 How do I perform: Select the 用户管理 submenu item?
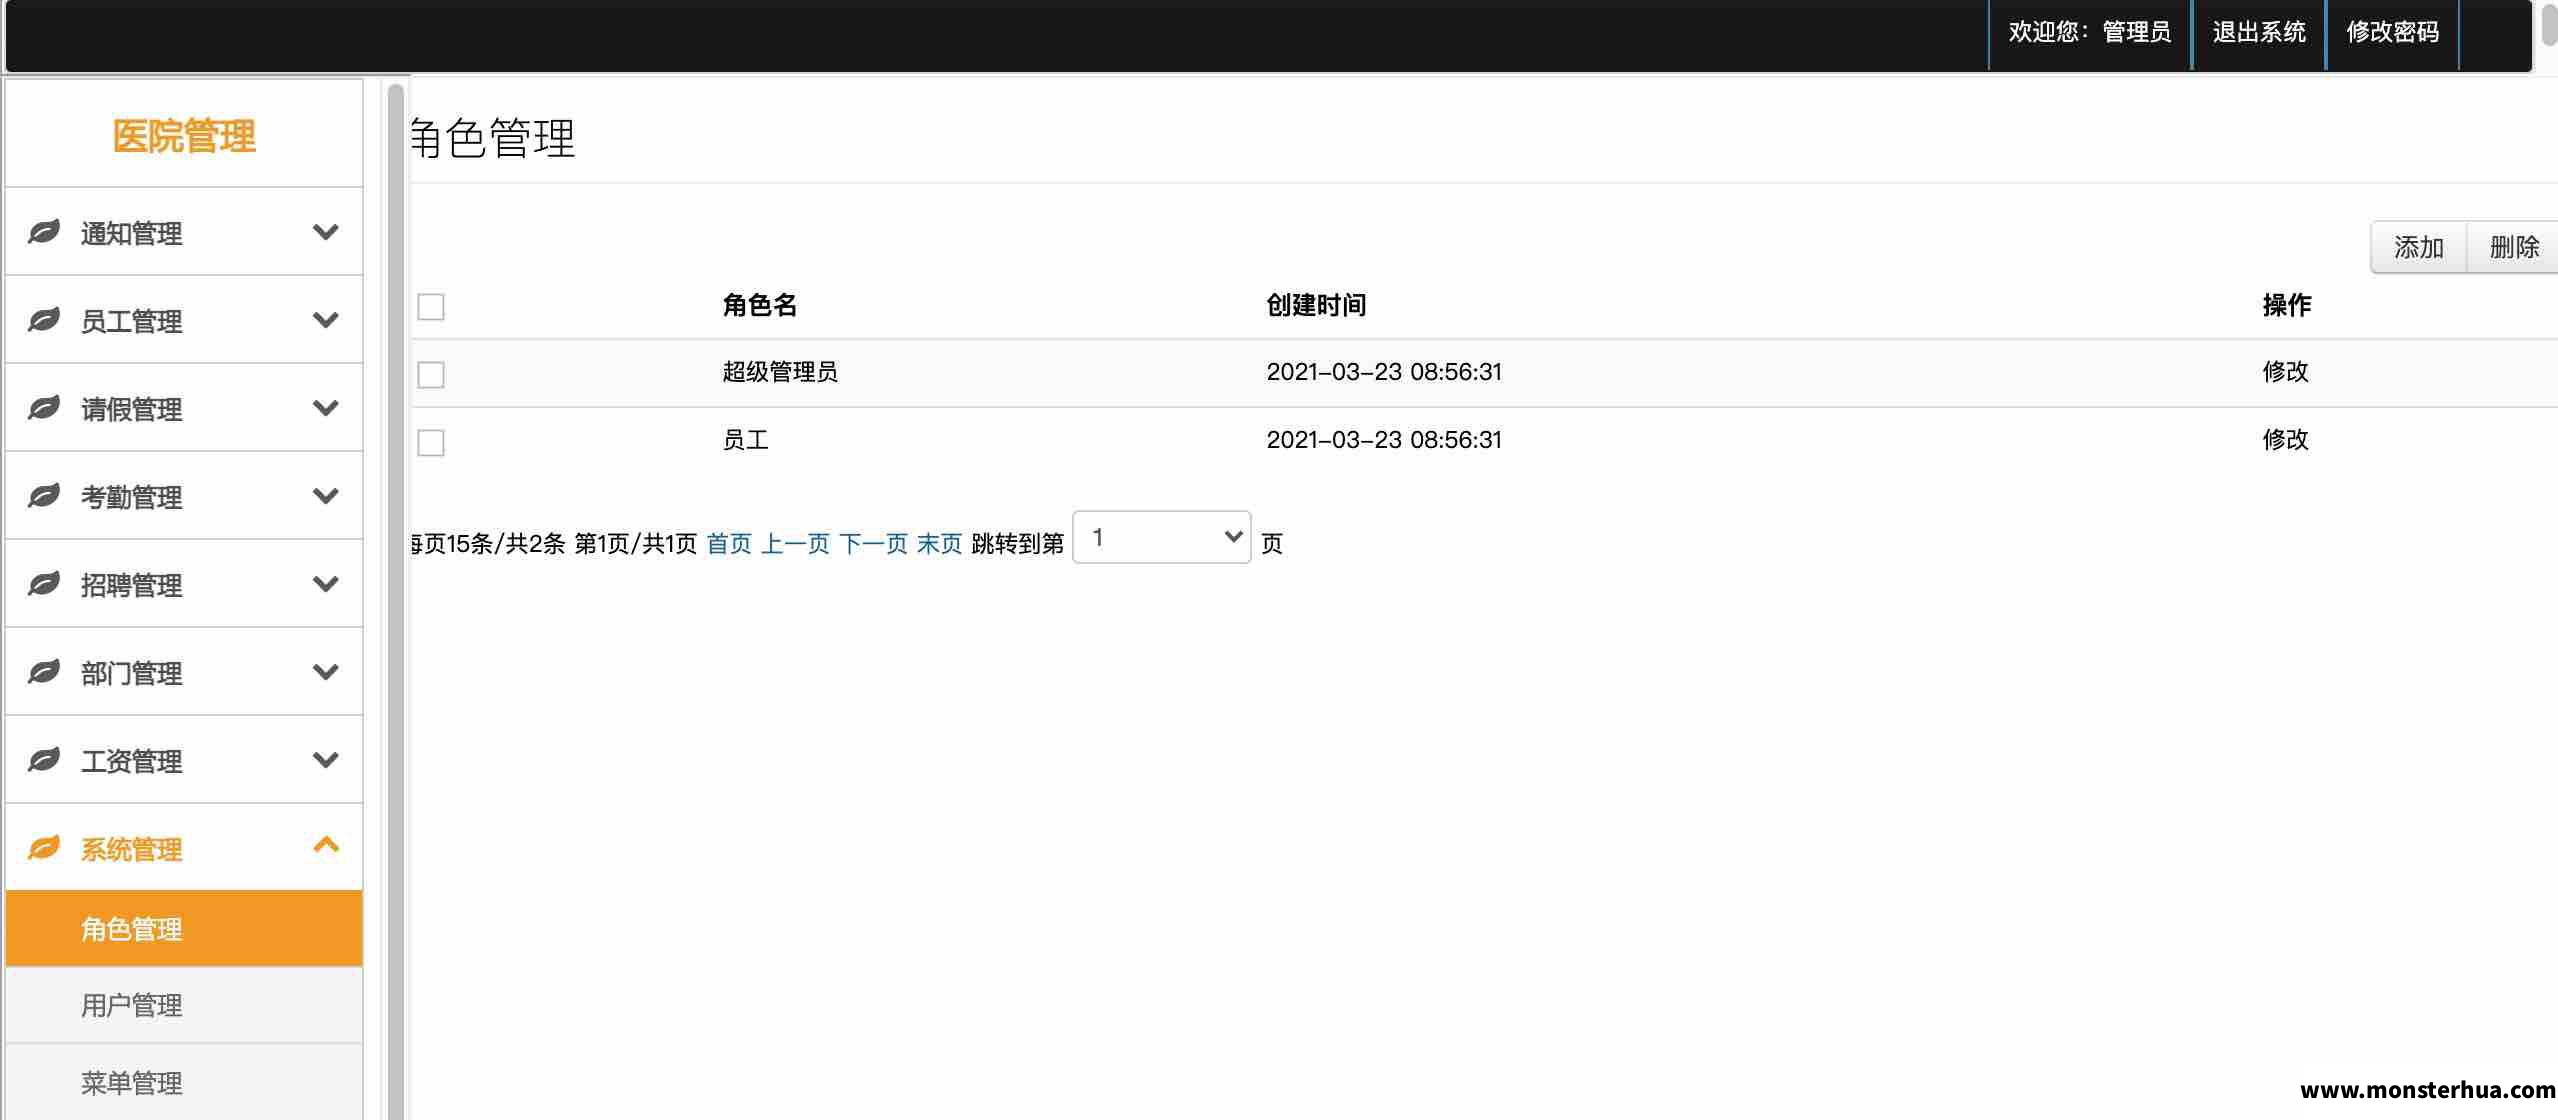[184, 1005]
